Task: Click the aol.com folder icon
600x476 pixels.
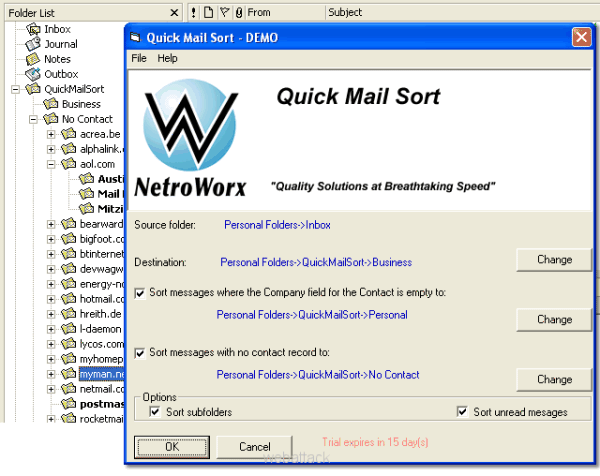Action: tap(69, 164)
